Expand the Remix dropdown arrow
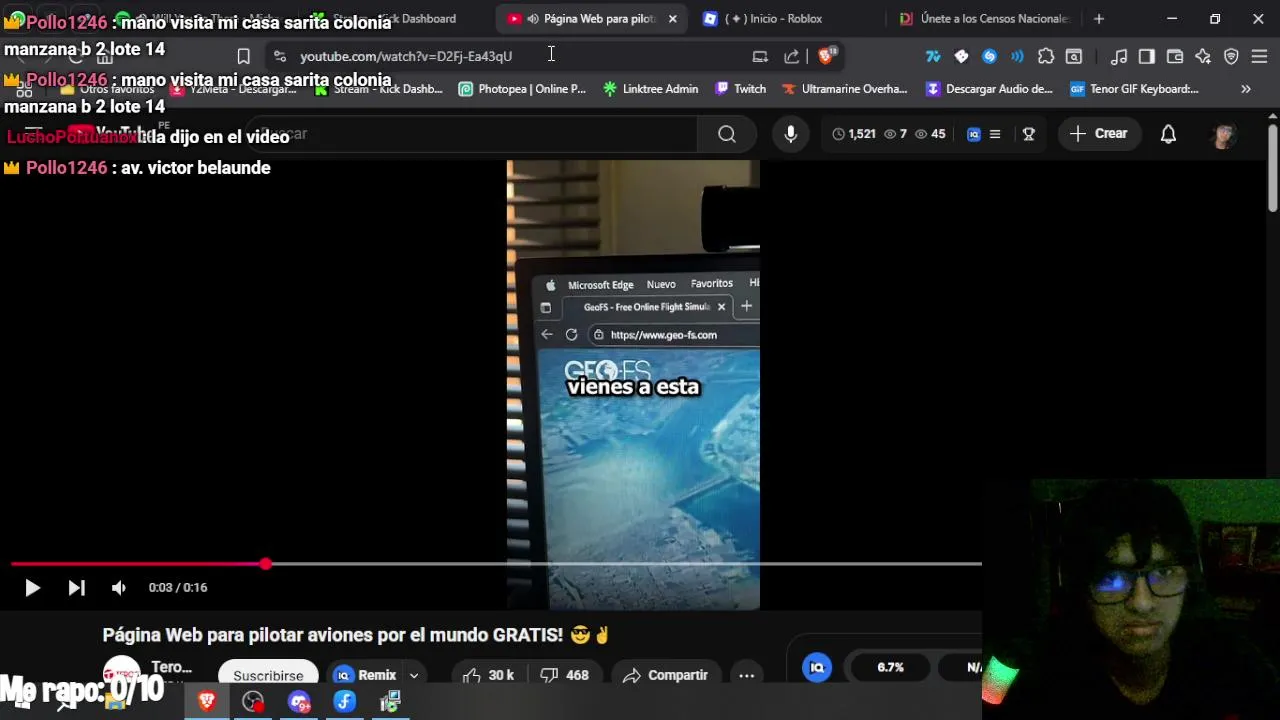The image size is (1280, 720). pyautogui.click(x=414, y=676)
